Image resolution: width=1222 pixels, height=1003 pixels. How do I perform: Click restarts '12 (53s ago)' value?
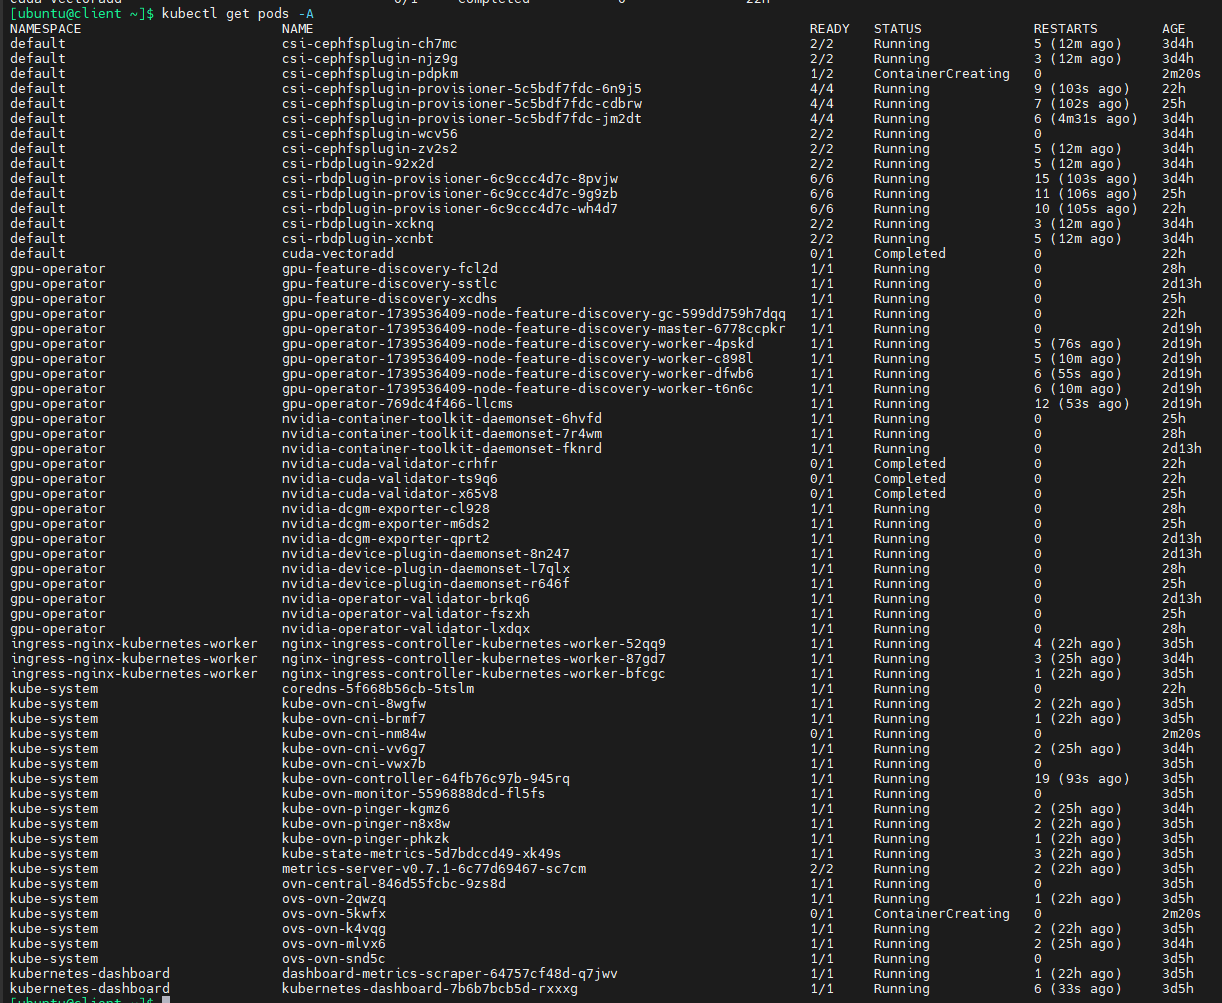coord(1082,404)
